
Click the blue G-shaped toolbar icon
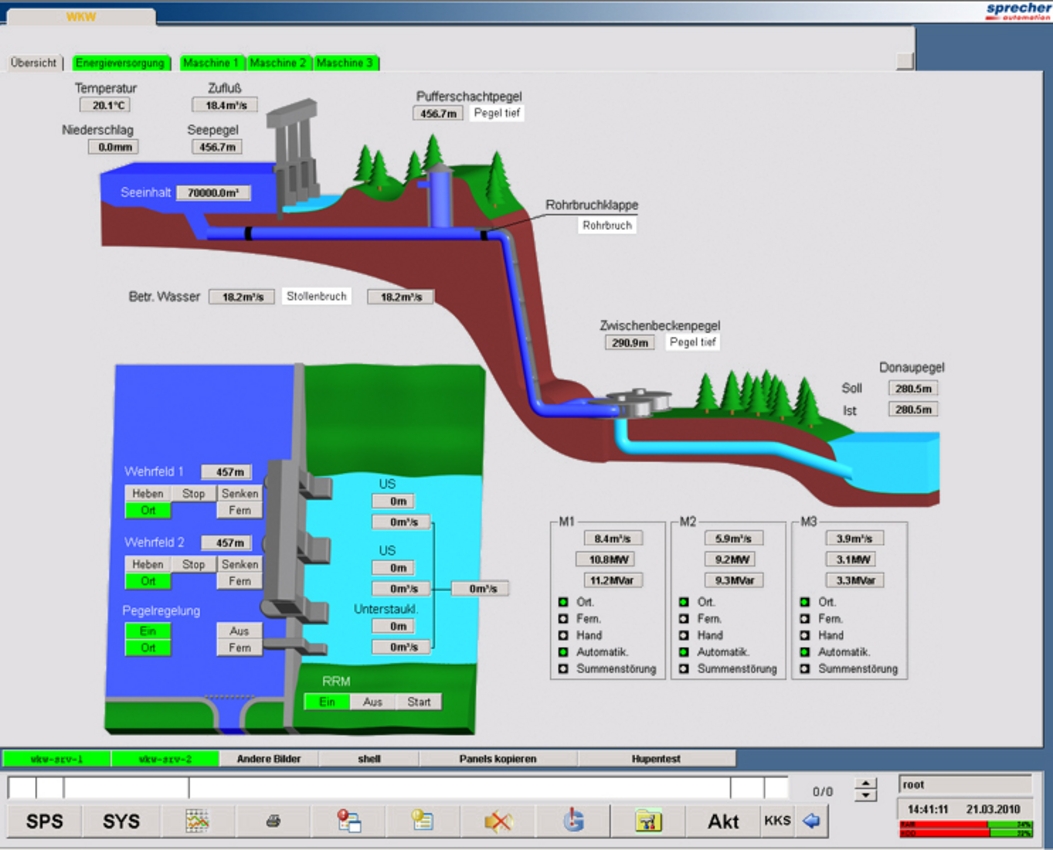coord(573,821)
